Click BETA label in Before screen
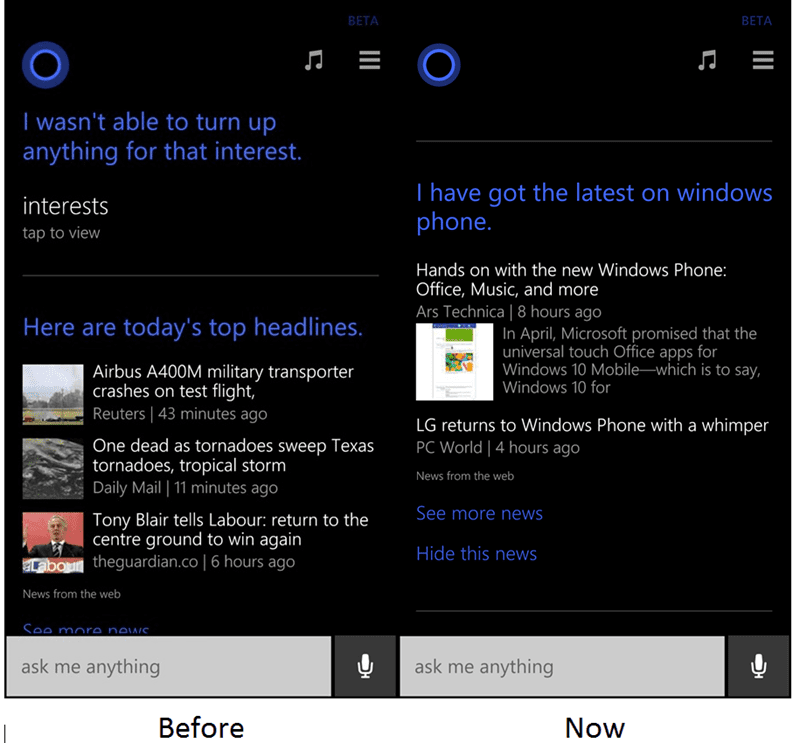800x743 pixels. point(363,21)
